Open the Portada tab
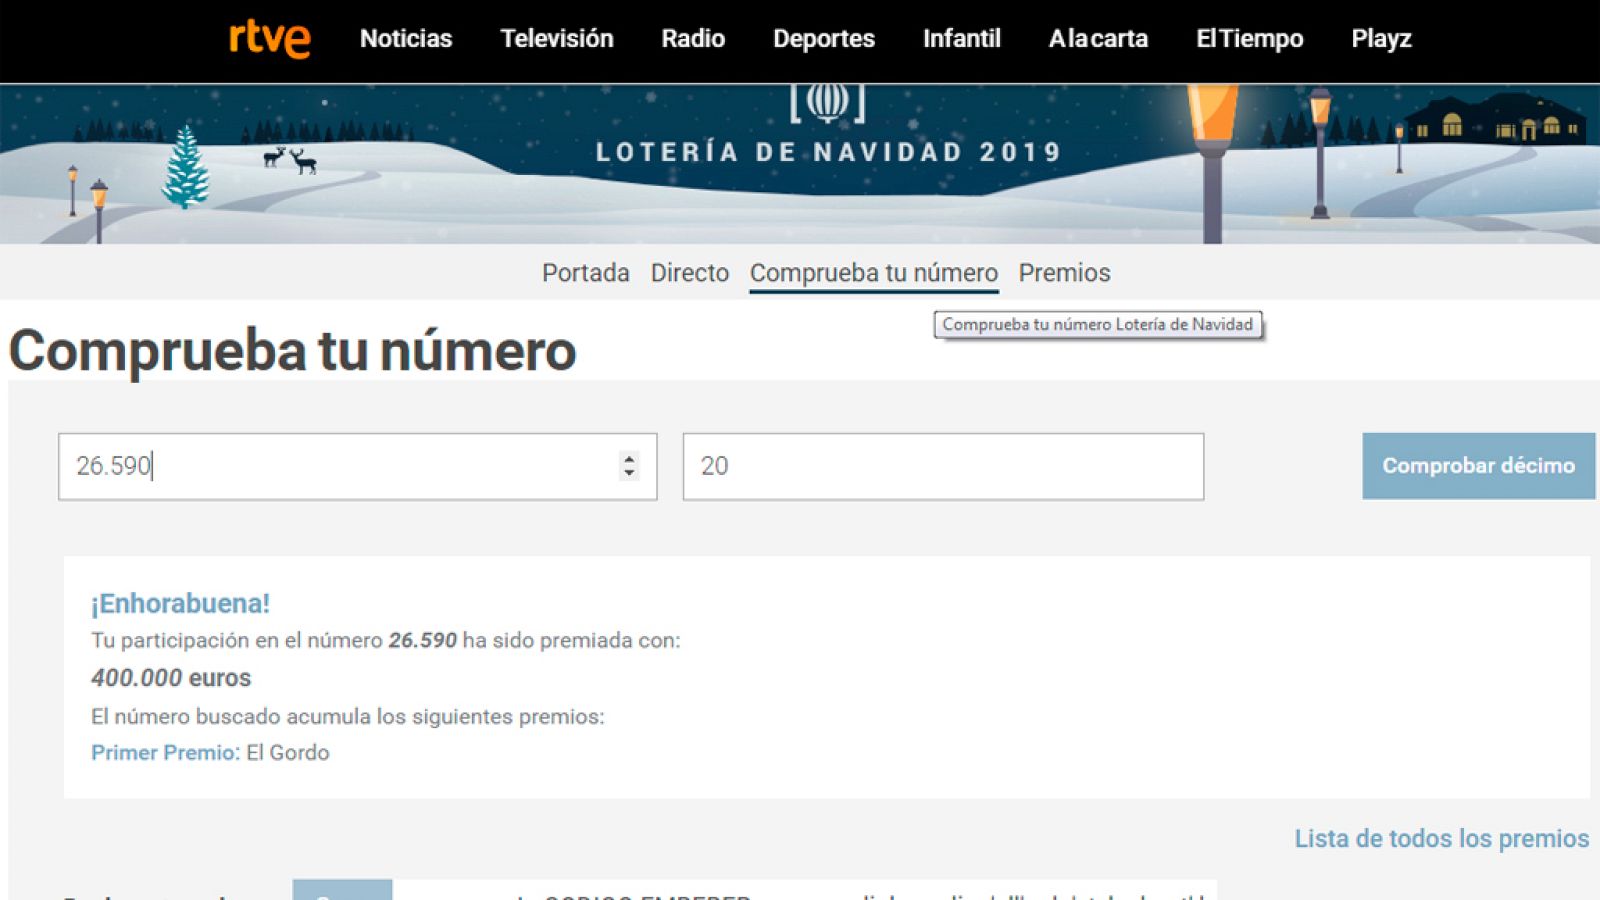Image resolution: width=1600 pixels, height=900 pixels. point(585,272)
